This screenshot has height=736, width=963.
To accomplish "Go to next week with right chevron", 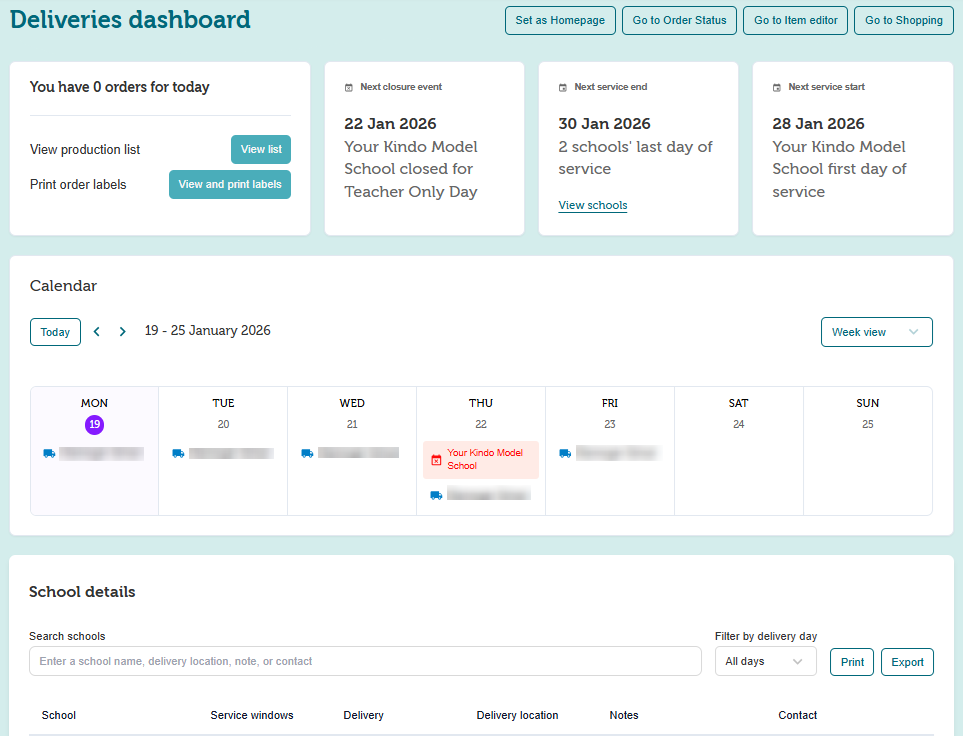I will [123, 332].
